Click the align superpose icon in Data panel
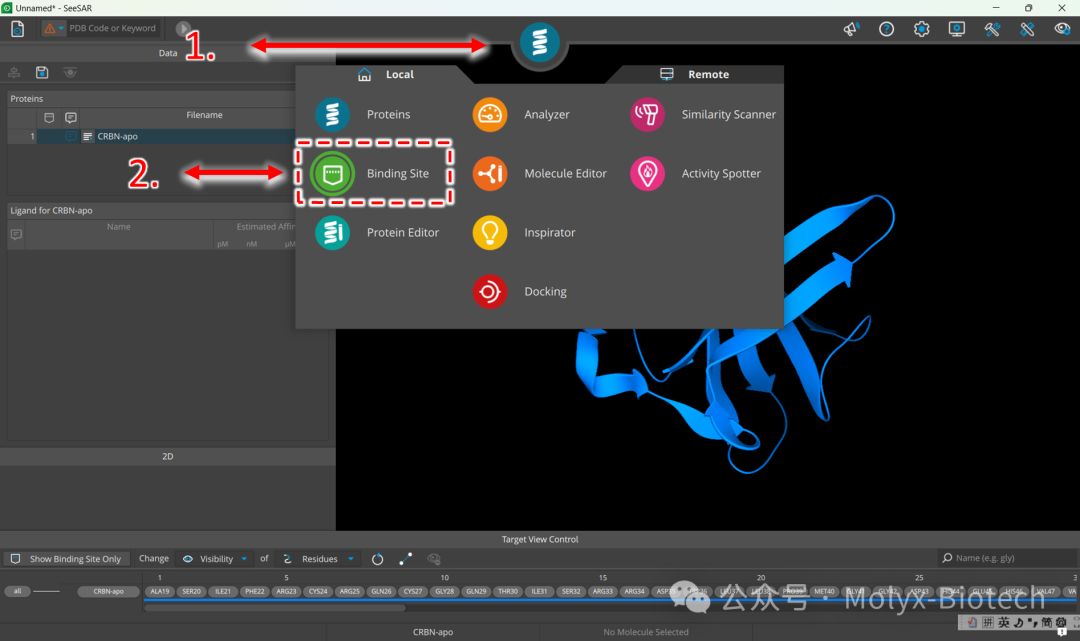 point(14,72)
